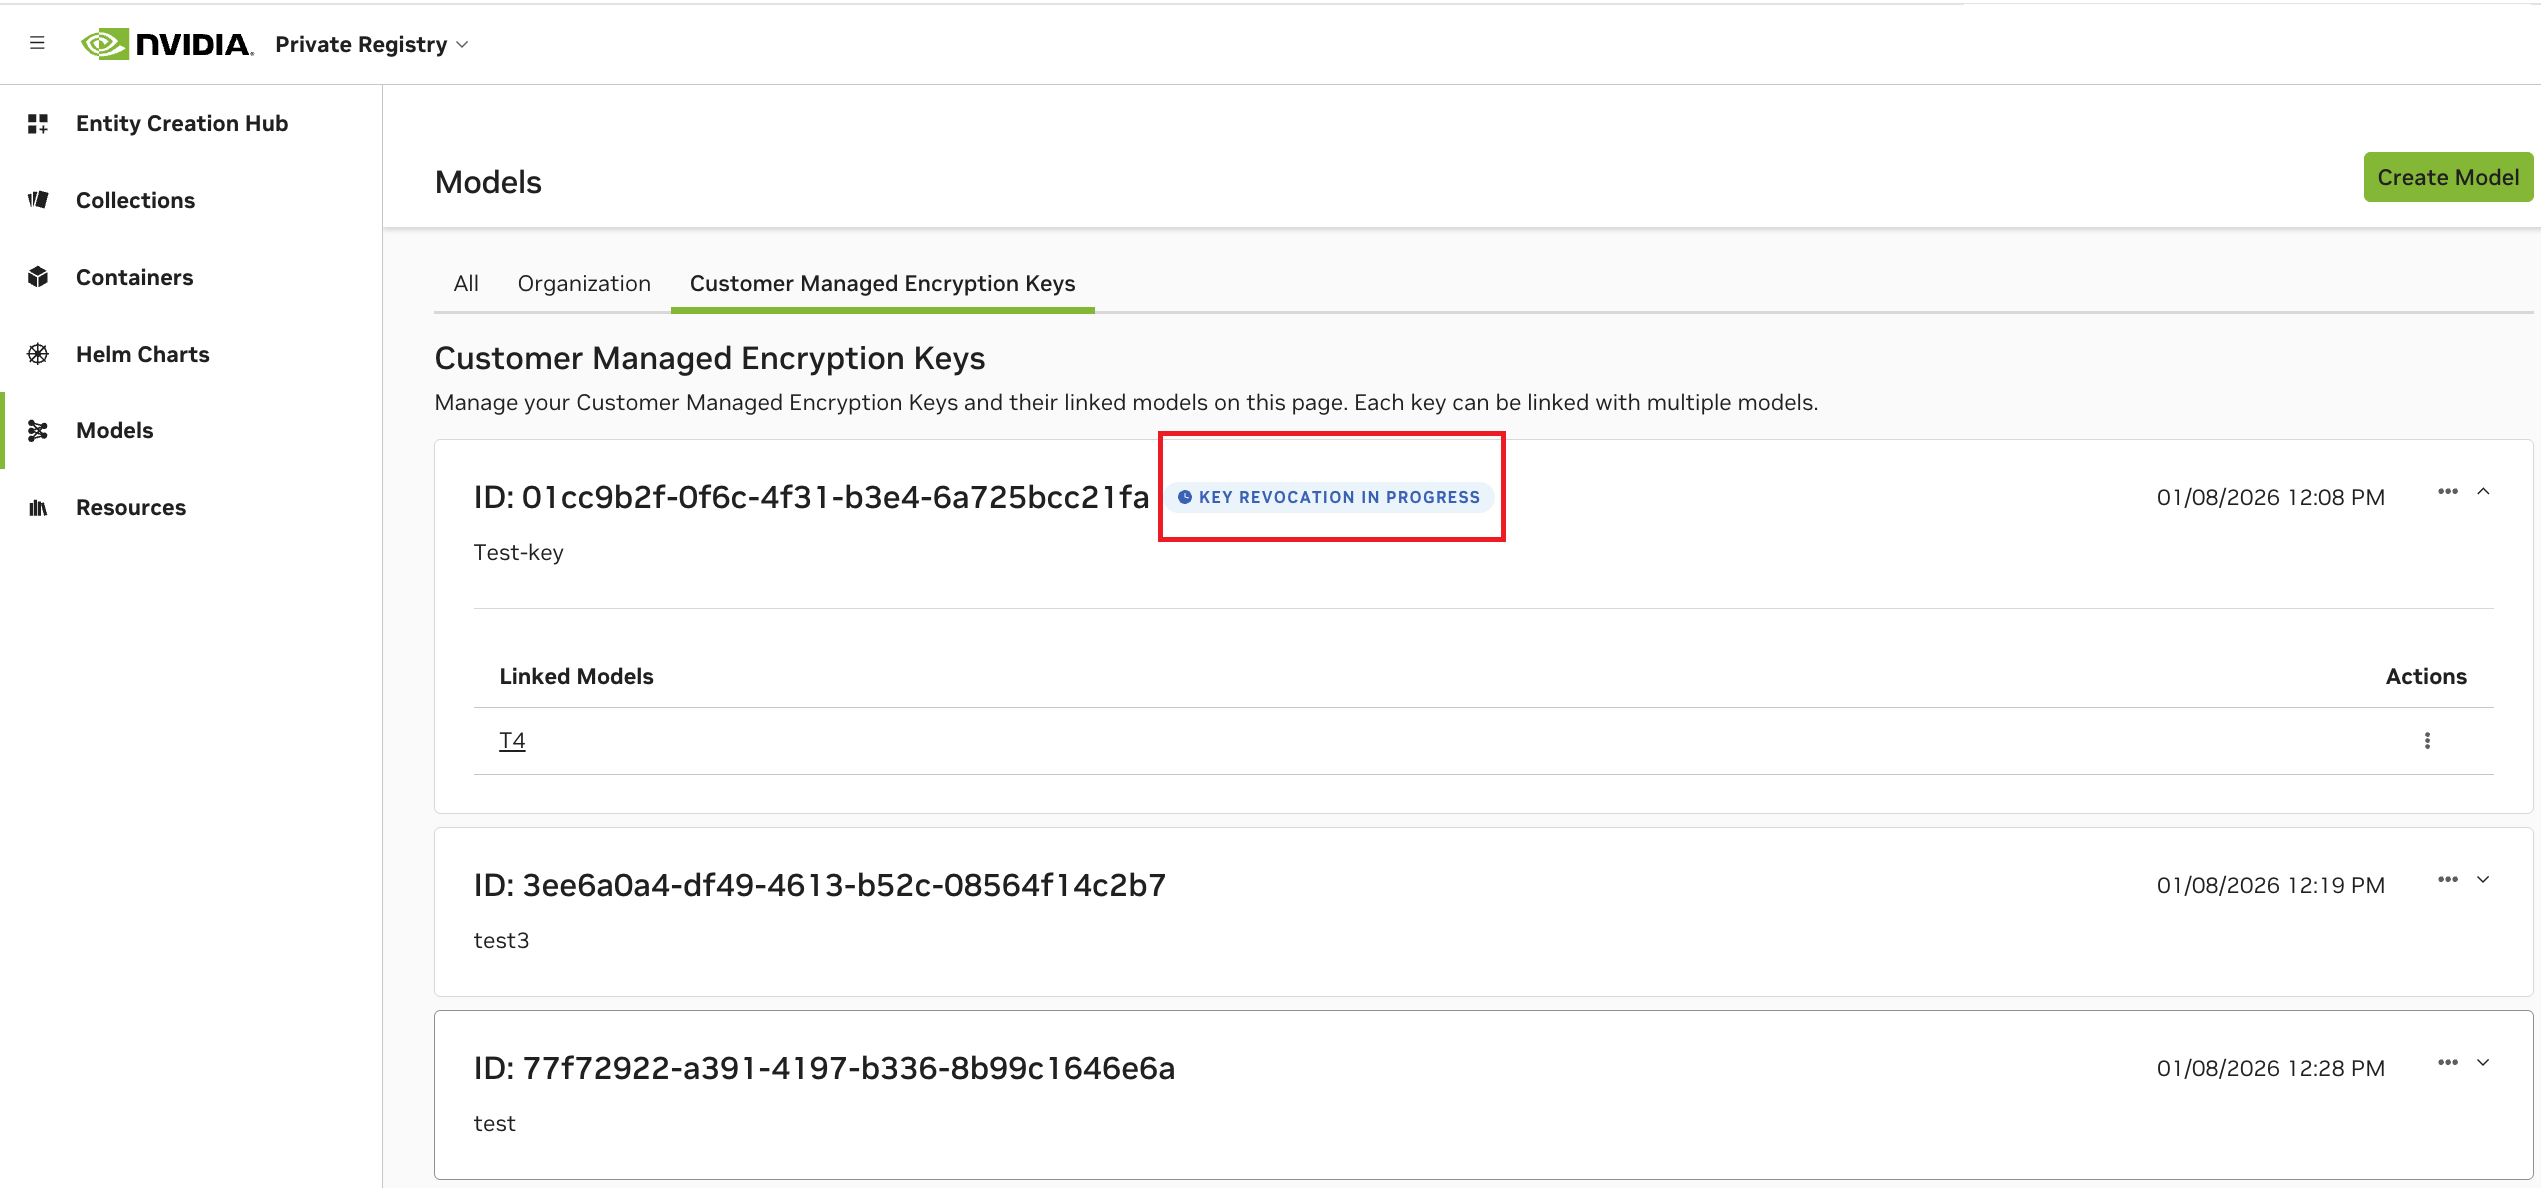Click the Create Model button
Viewport: 2541px width, 1188px height.
coord(2447,177)
